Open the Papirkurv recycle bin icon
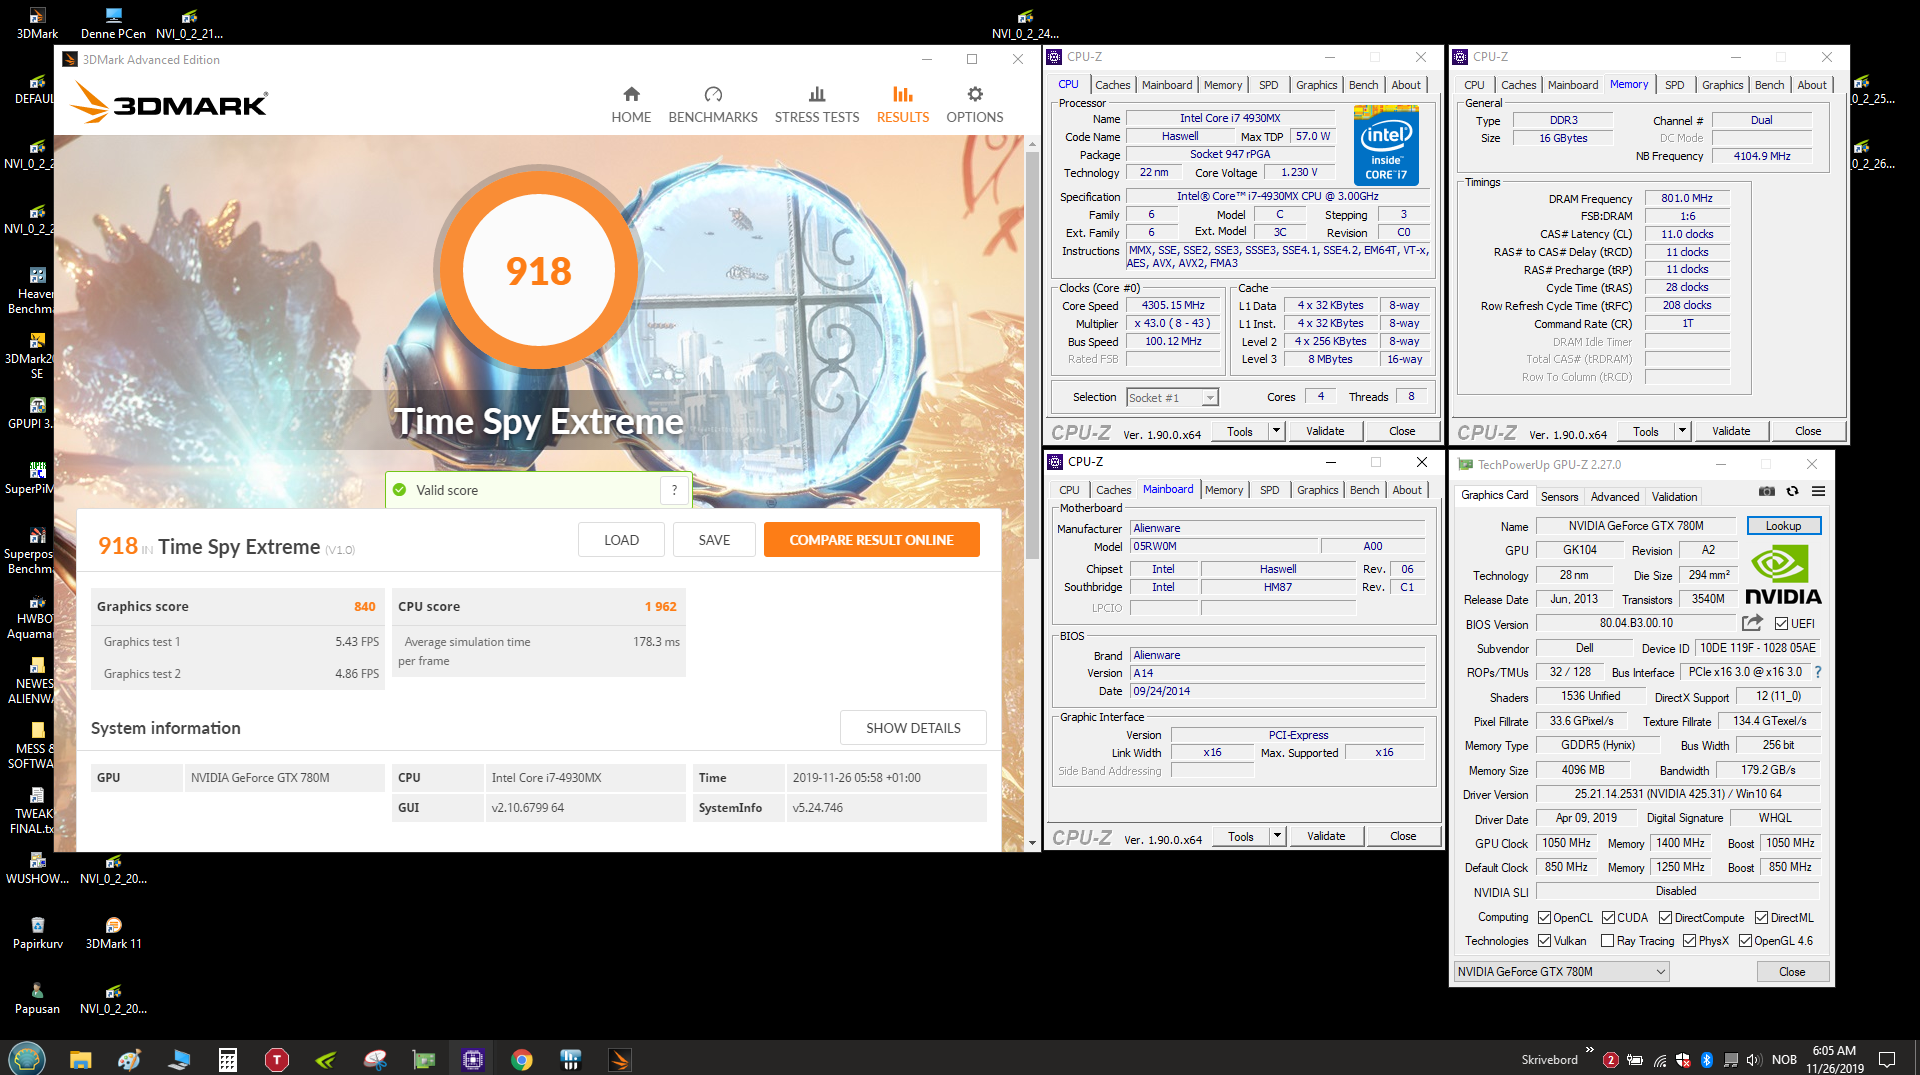Image resolution: width=1920 pixels, height=1075 pixels. (37, 933)
